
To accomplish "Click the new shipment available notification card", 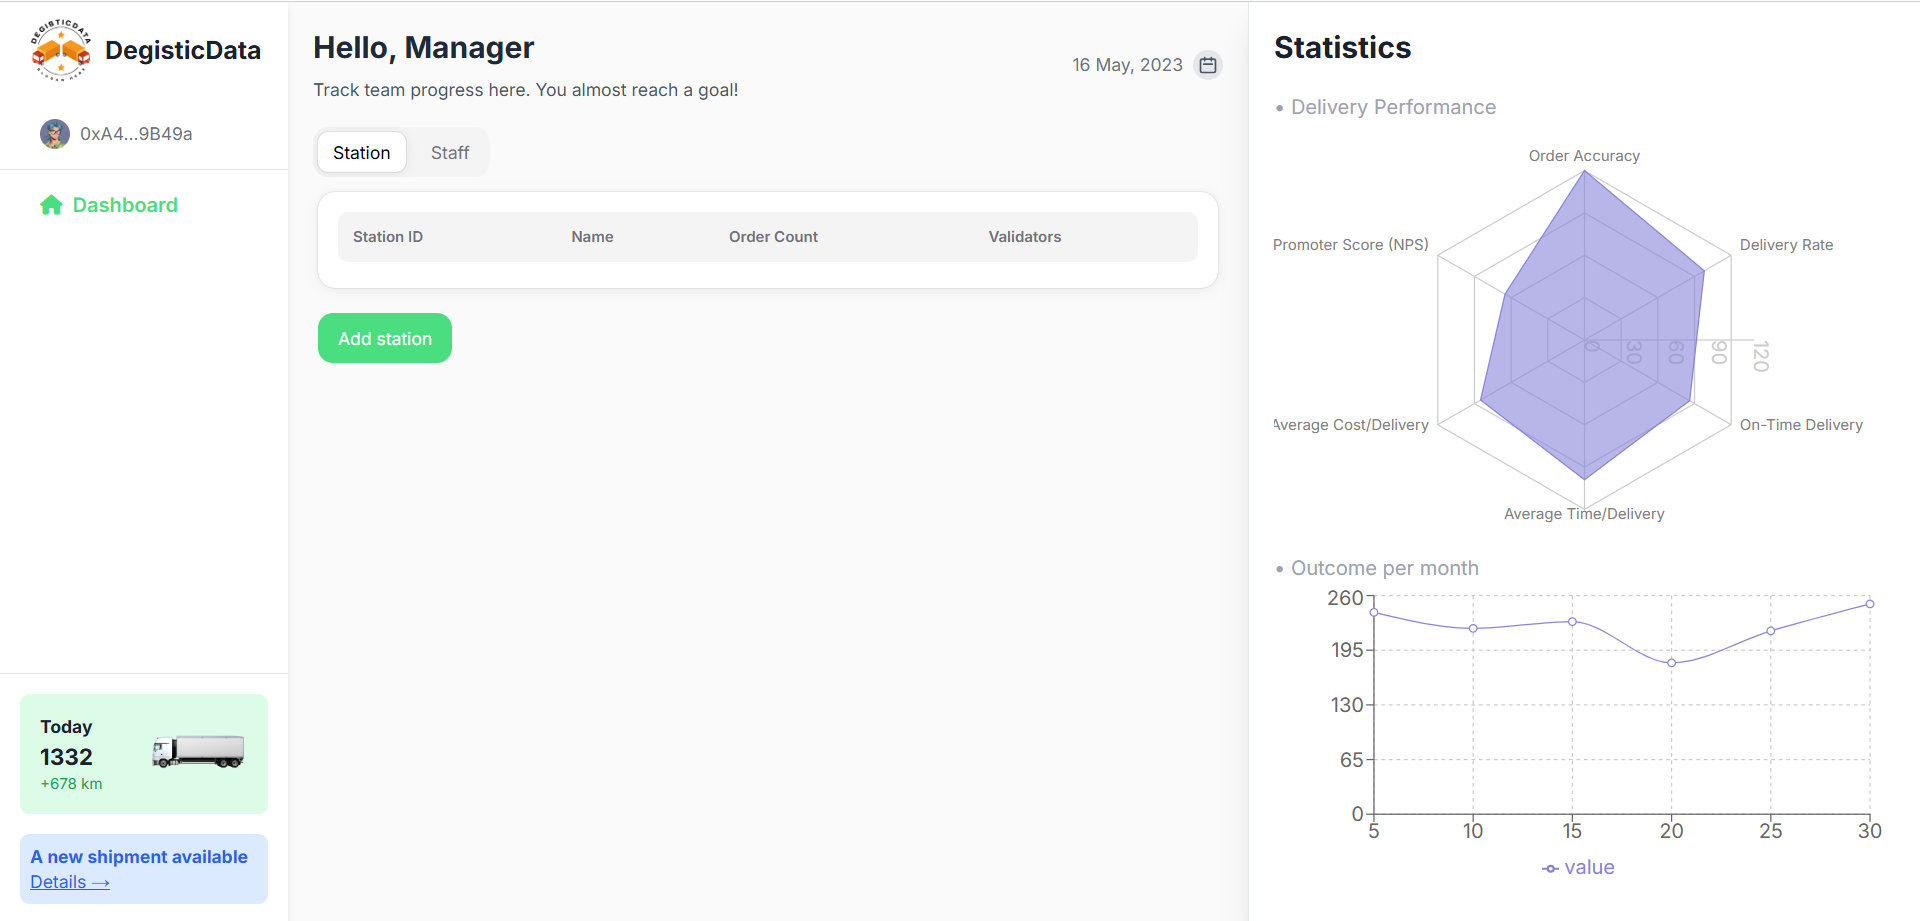I will pos(143,868).
